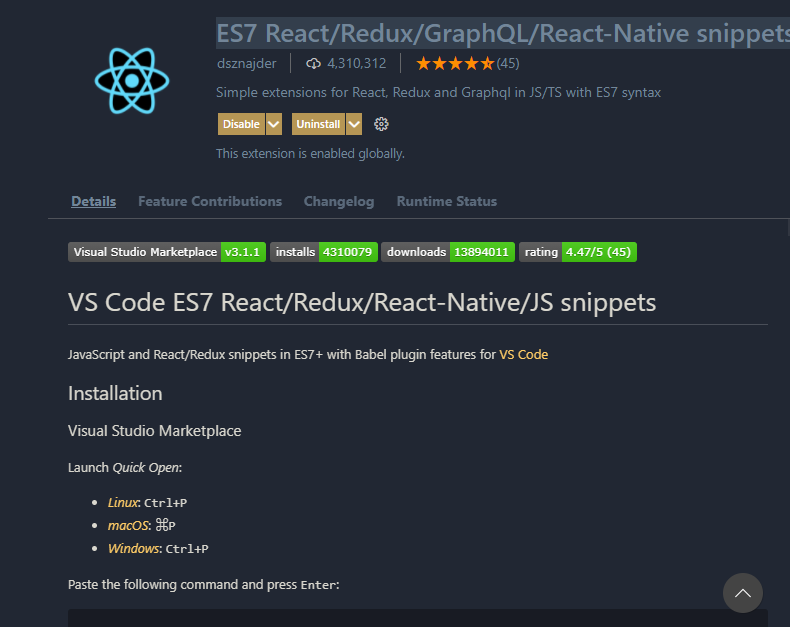Screen dimensions: 790x627
Task: Click the cloud download install count icon
Action: pos(313,64)
